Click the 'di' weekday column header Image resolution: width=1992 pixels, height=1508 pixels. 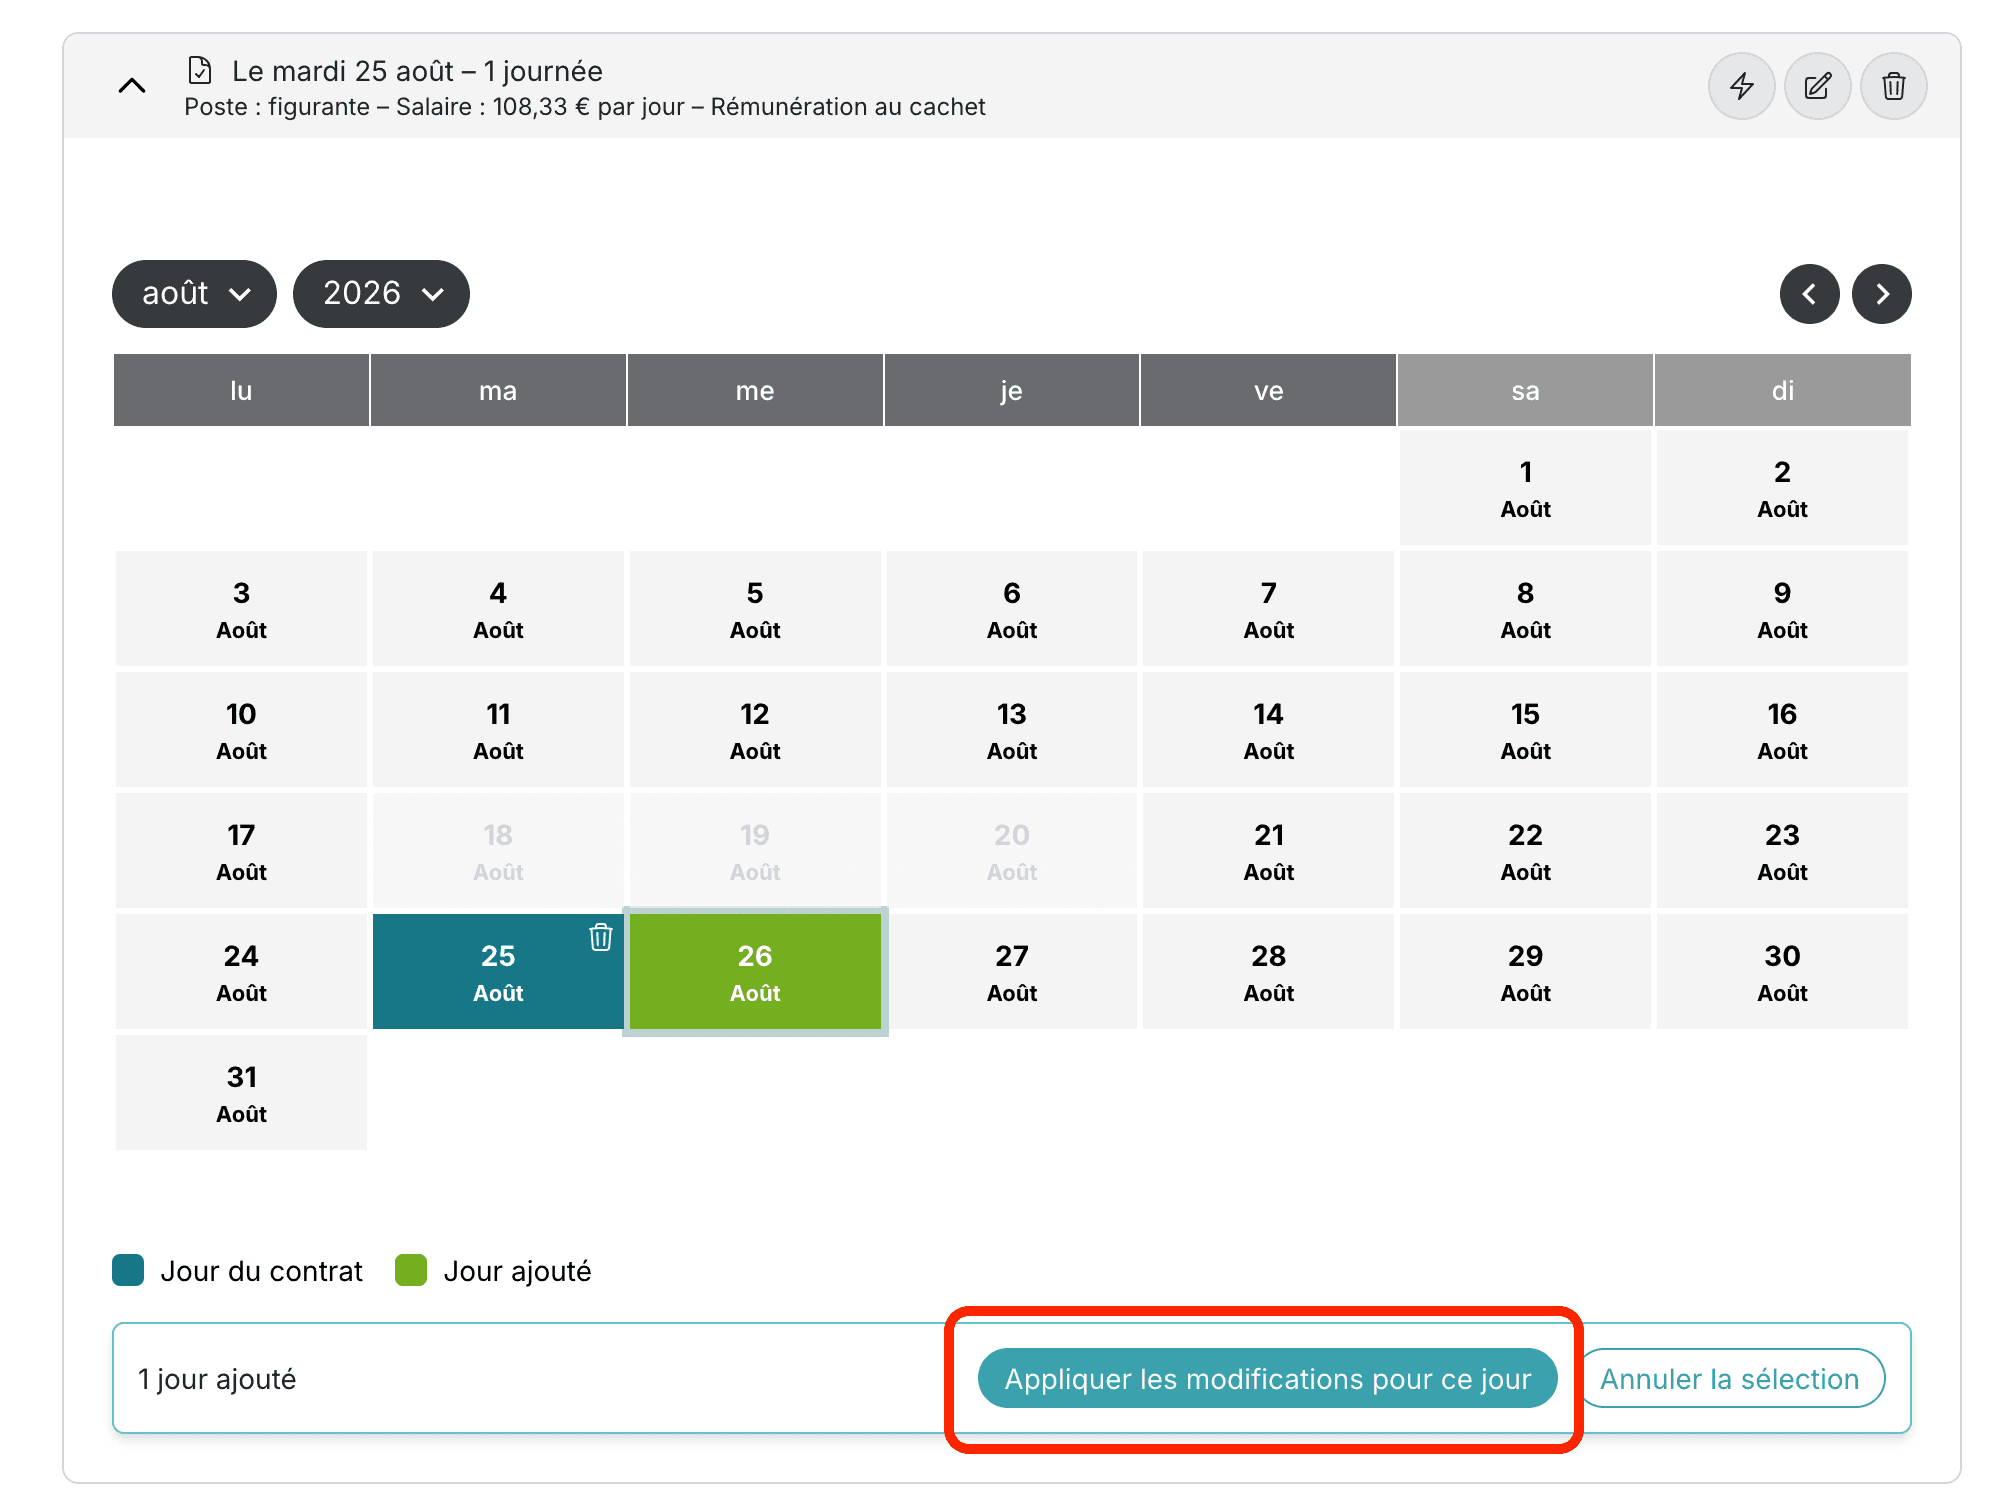(x=1782, y=390)
